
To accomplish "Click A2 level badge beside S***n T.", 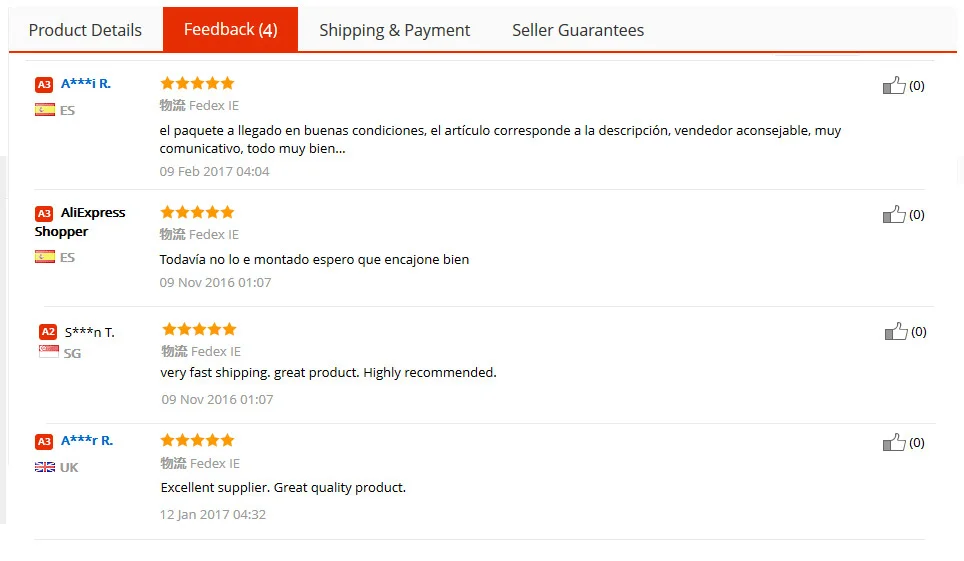I will point(48,332).
